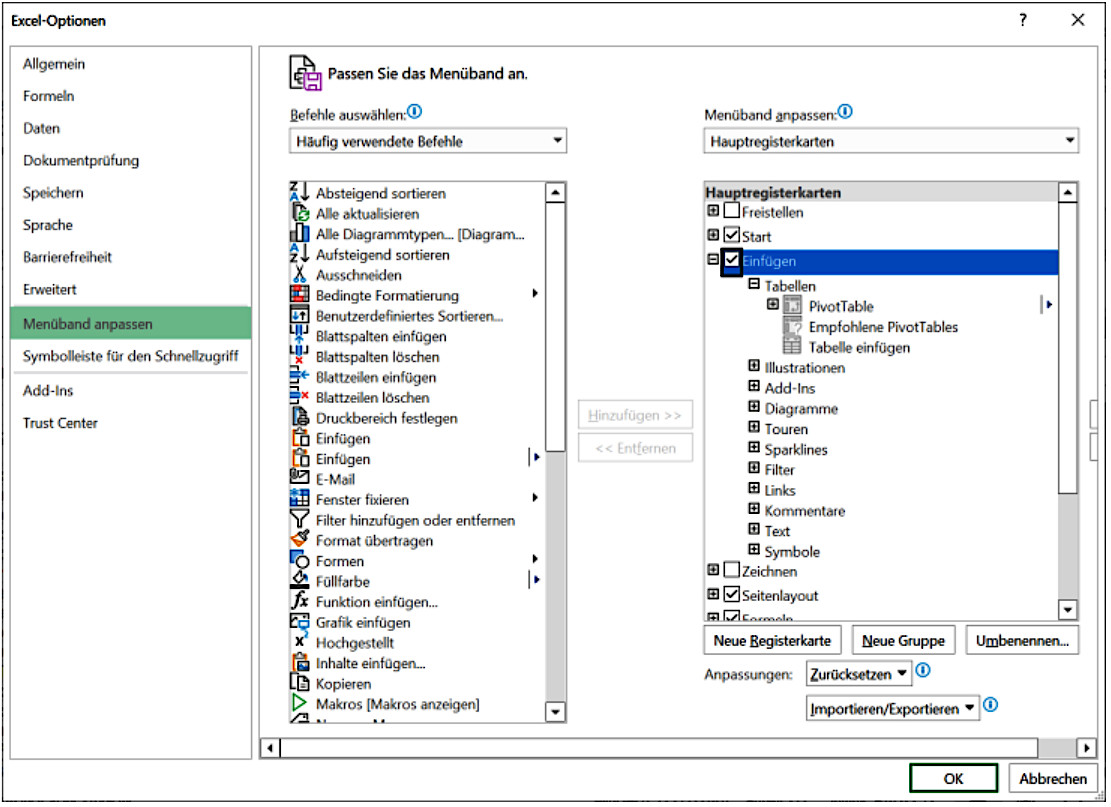Click the Neue Registerkarte button

772,640
